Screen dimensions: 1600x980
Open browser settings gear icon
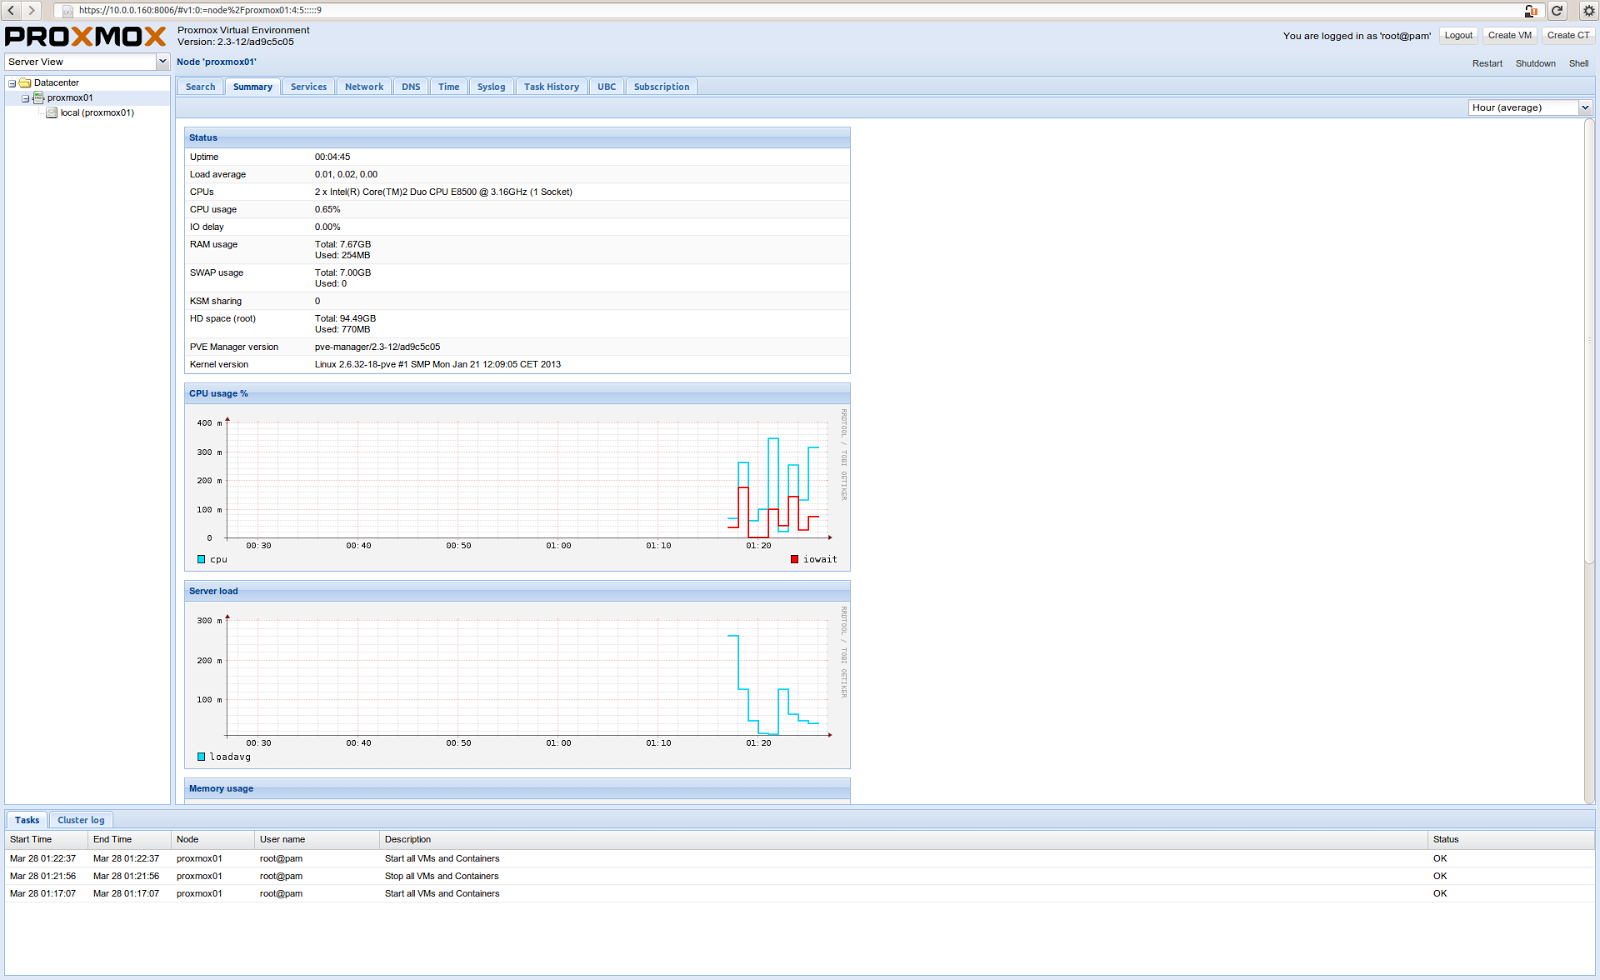(x=1588, y=11)
